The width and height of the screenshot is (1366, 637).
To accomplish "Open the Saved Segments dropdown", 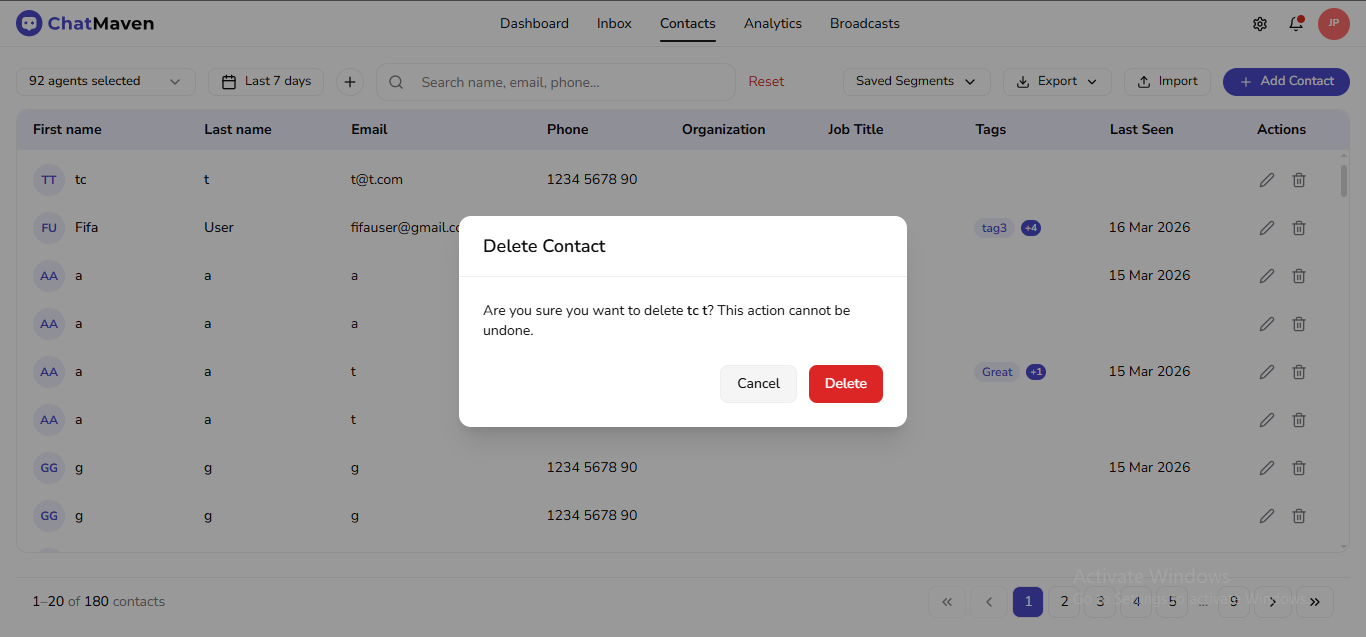I will pos(916,81).
